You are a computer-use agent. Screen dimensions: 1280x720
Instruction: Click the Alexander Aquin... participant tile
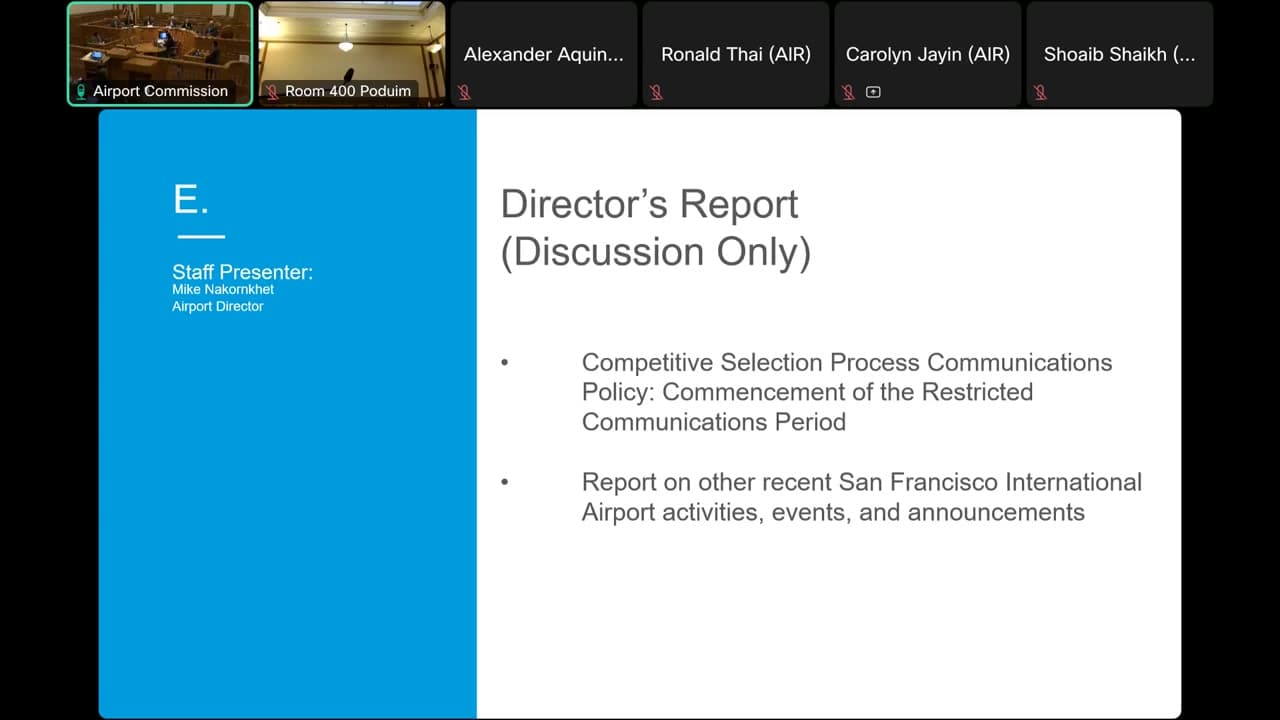(x=544, y=53)
